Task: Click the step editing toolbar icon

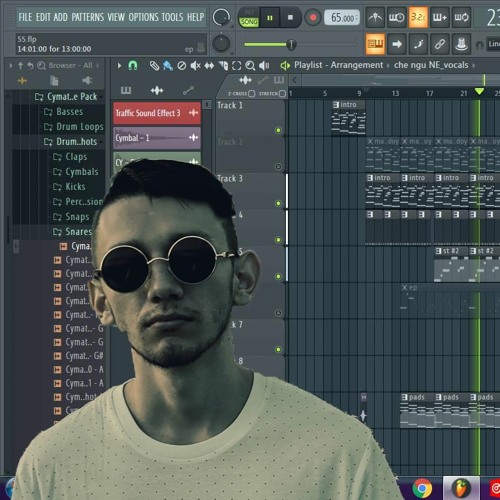Action: click(x=418, y=44)
